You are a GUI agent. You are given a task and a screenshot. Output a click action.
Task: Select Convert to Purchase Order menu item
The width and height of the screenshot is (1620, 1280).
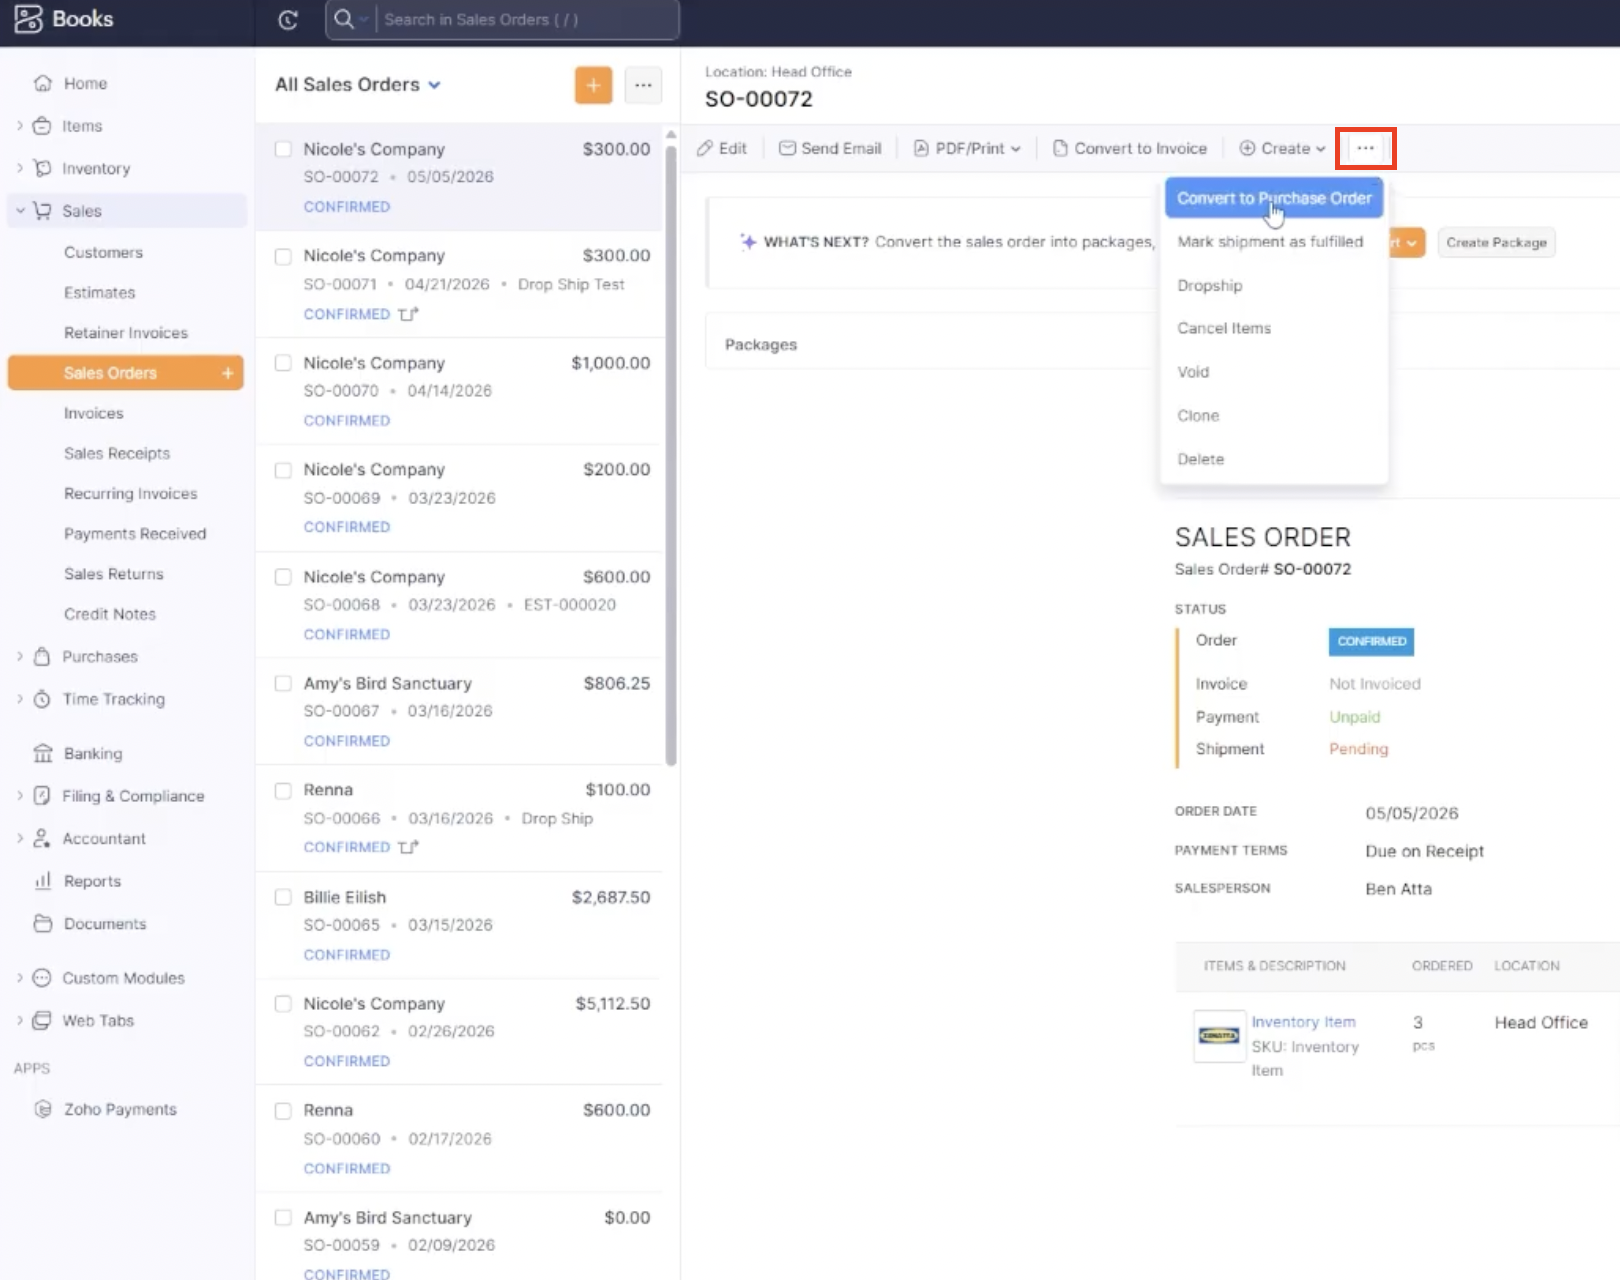pyautogui.click(x=1274, y=198)
